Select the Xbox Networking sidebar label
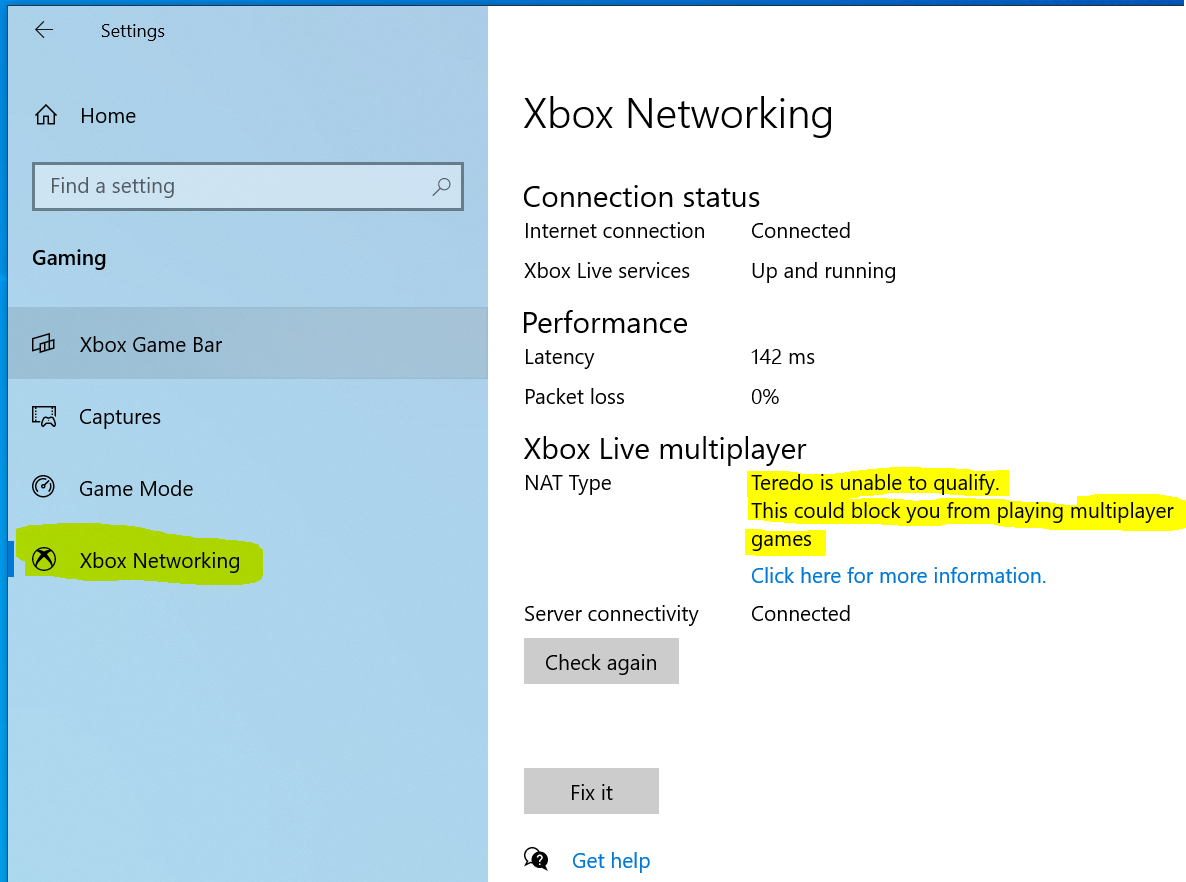The image size is (1186, 882). (159, 560)
